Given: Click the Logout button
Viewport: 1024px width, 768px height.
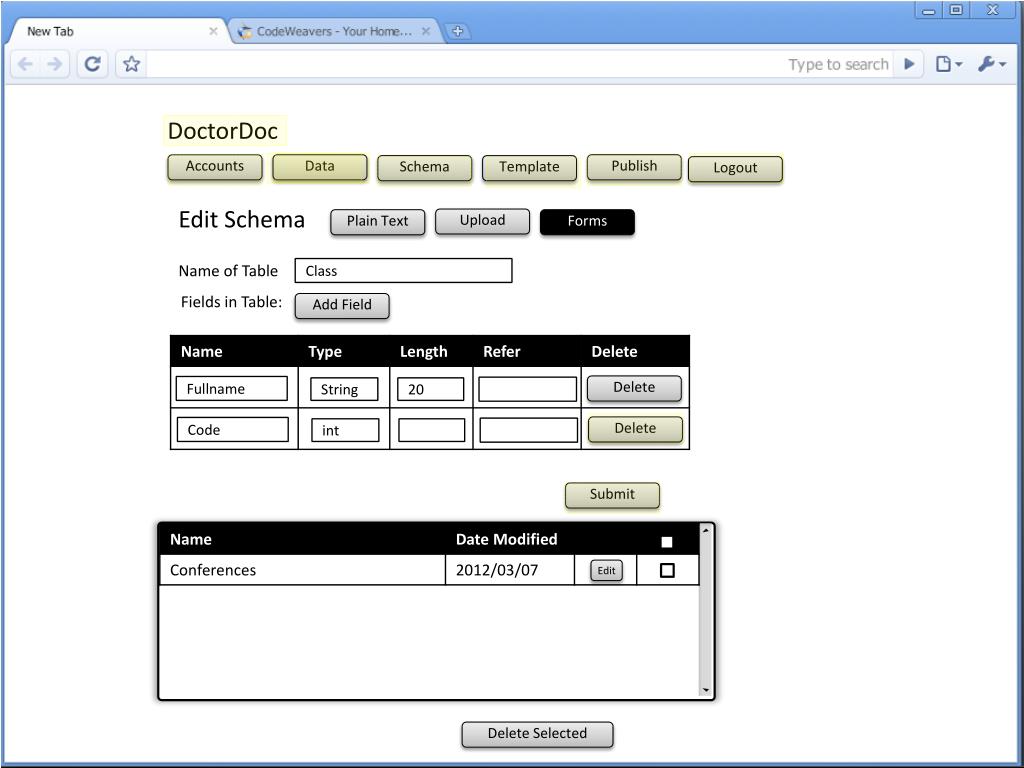Looking at the screenshot, I should 735,168.
